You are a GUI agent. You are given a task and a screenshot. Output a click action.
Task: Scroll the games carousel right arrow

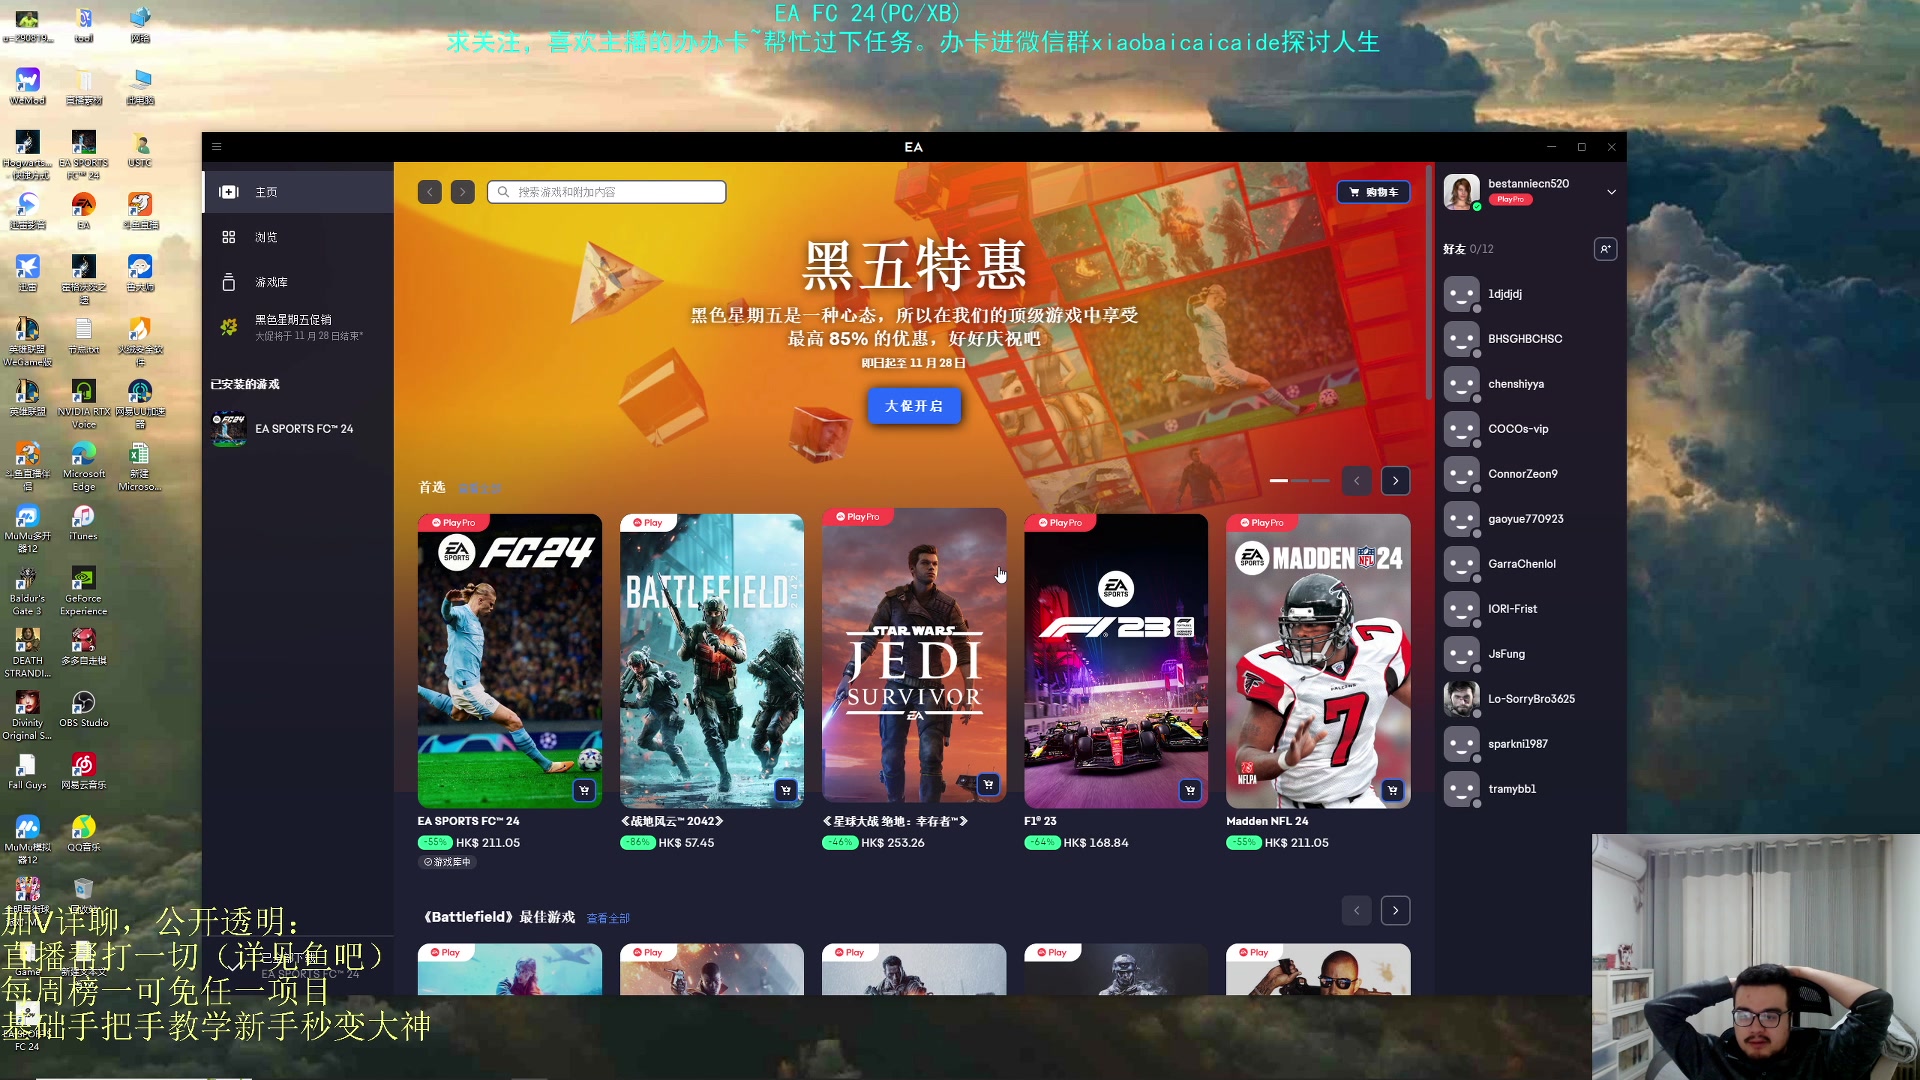click(x=1394, y=480)
